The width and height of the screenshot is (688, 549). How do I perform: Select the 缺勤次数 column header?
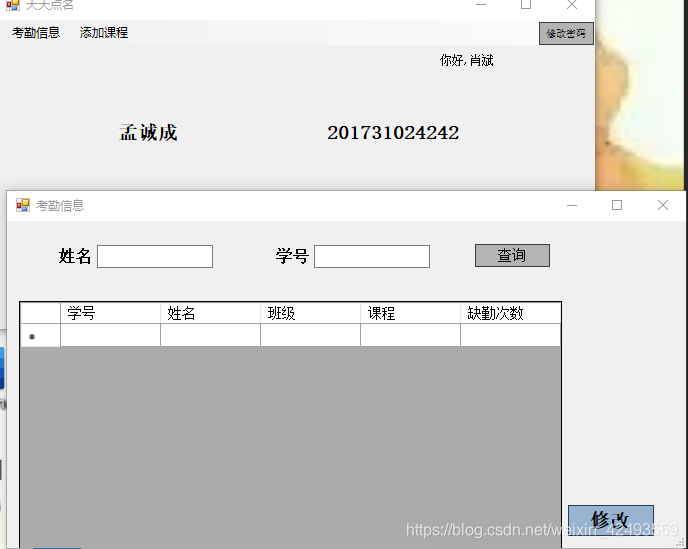tap(510, 313)
